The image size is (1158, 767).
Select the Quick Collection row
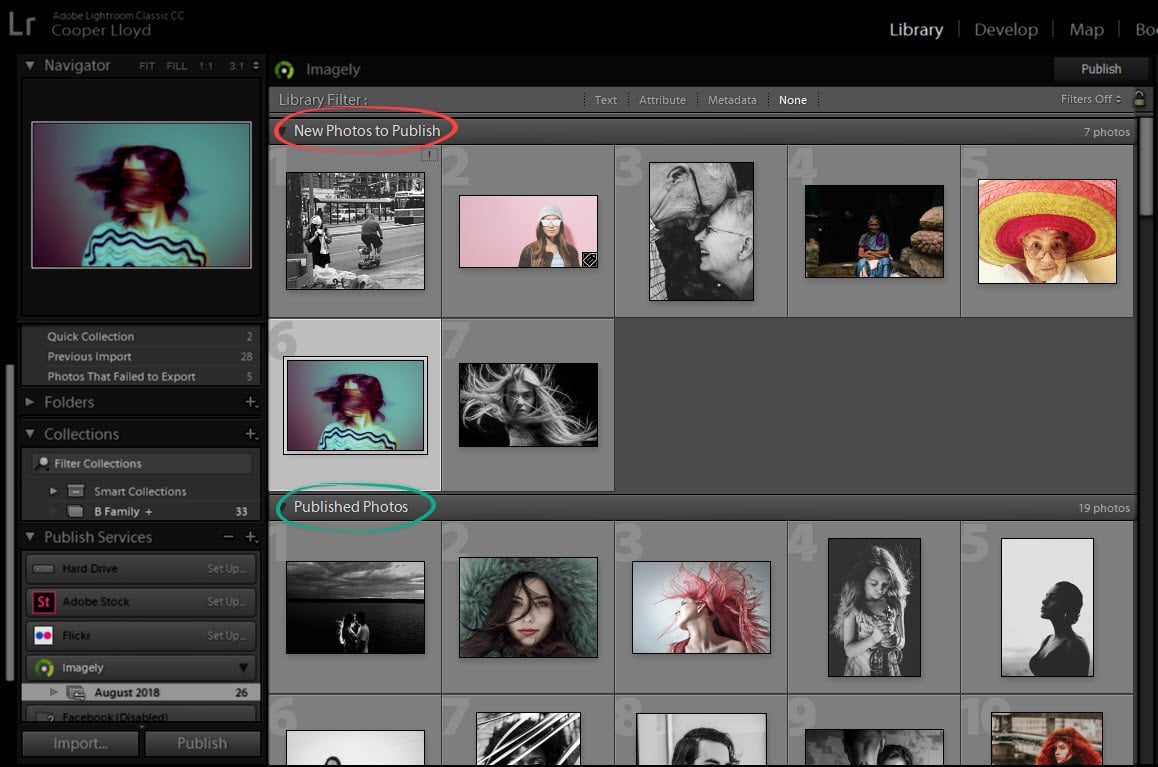tap(140, 336)
